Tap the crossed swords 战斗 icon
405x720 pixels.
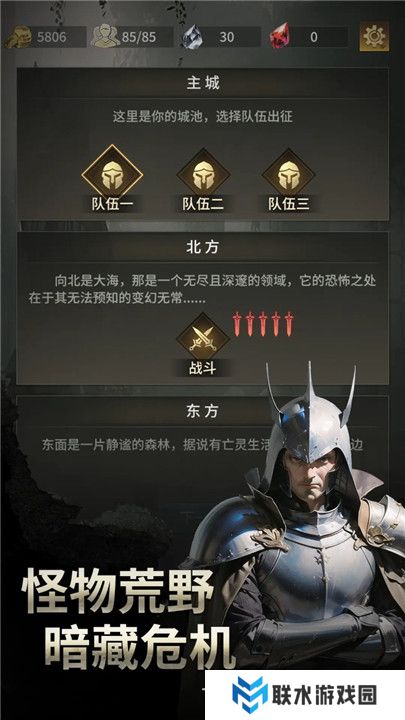(203, 339)
